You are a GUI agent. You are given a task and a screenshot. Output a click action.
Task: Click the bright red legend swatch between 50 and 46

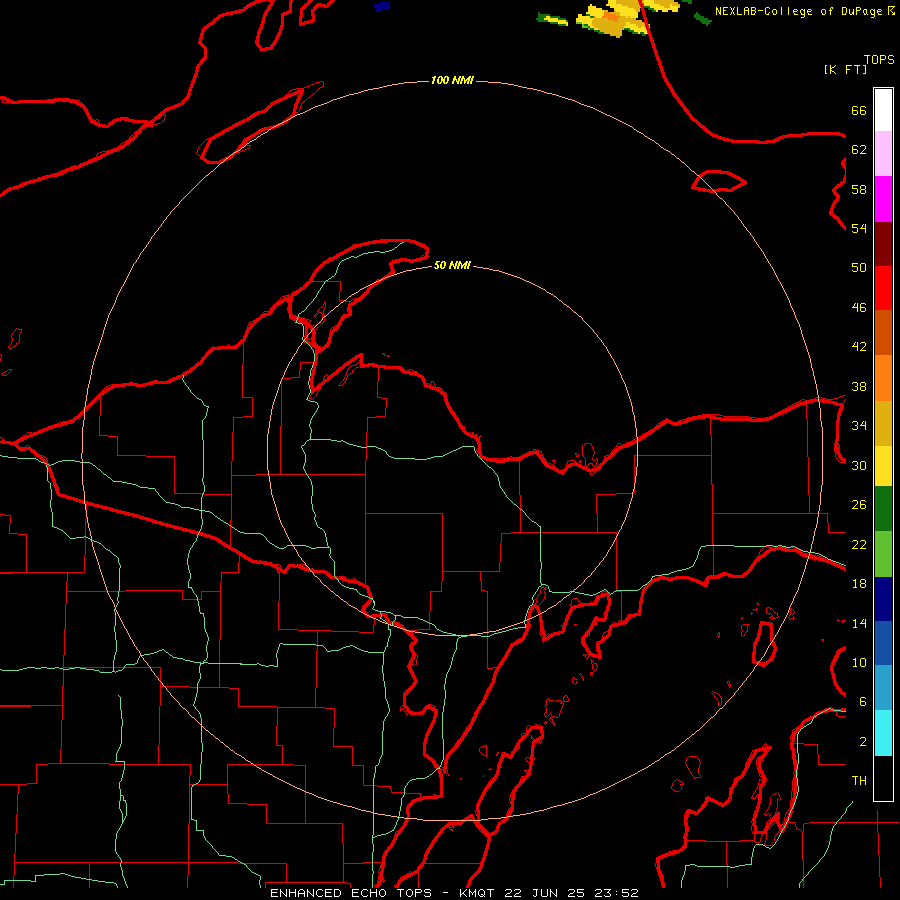(883, 288)
